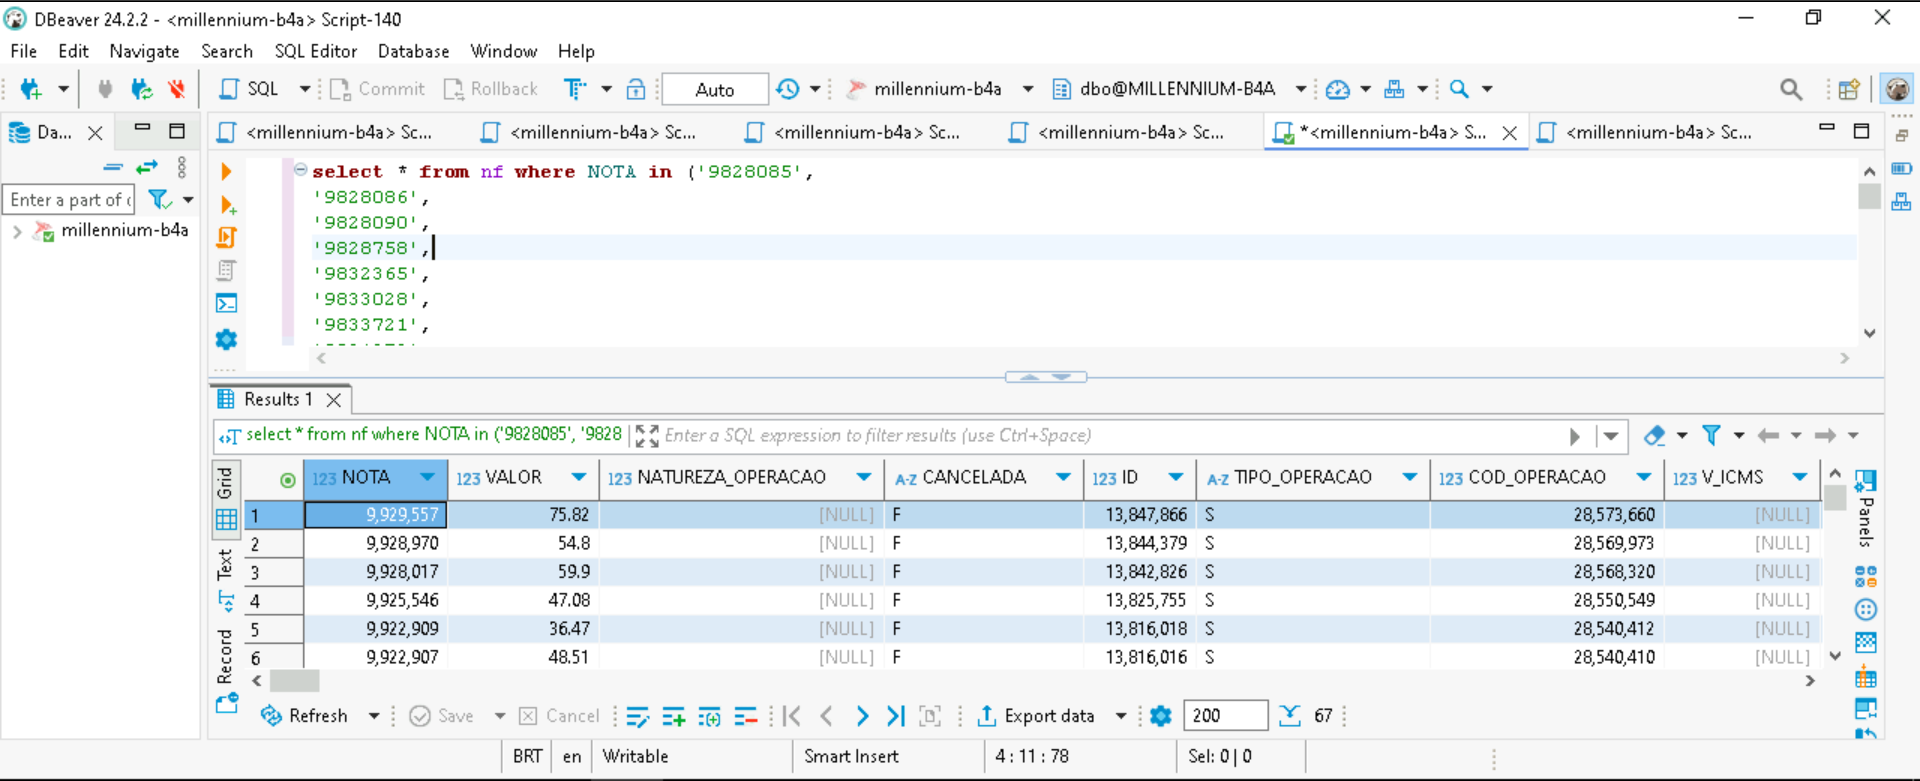The height and width of the screenshot is (781, 1920).
Task: Switch to the first millennium-b4a script tab
Action: tap(327, 132)
